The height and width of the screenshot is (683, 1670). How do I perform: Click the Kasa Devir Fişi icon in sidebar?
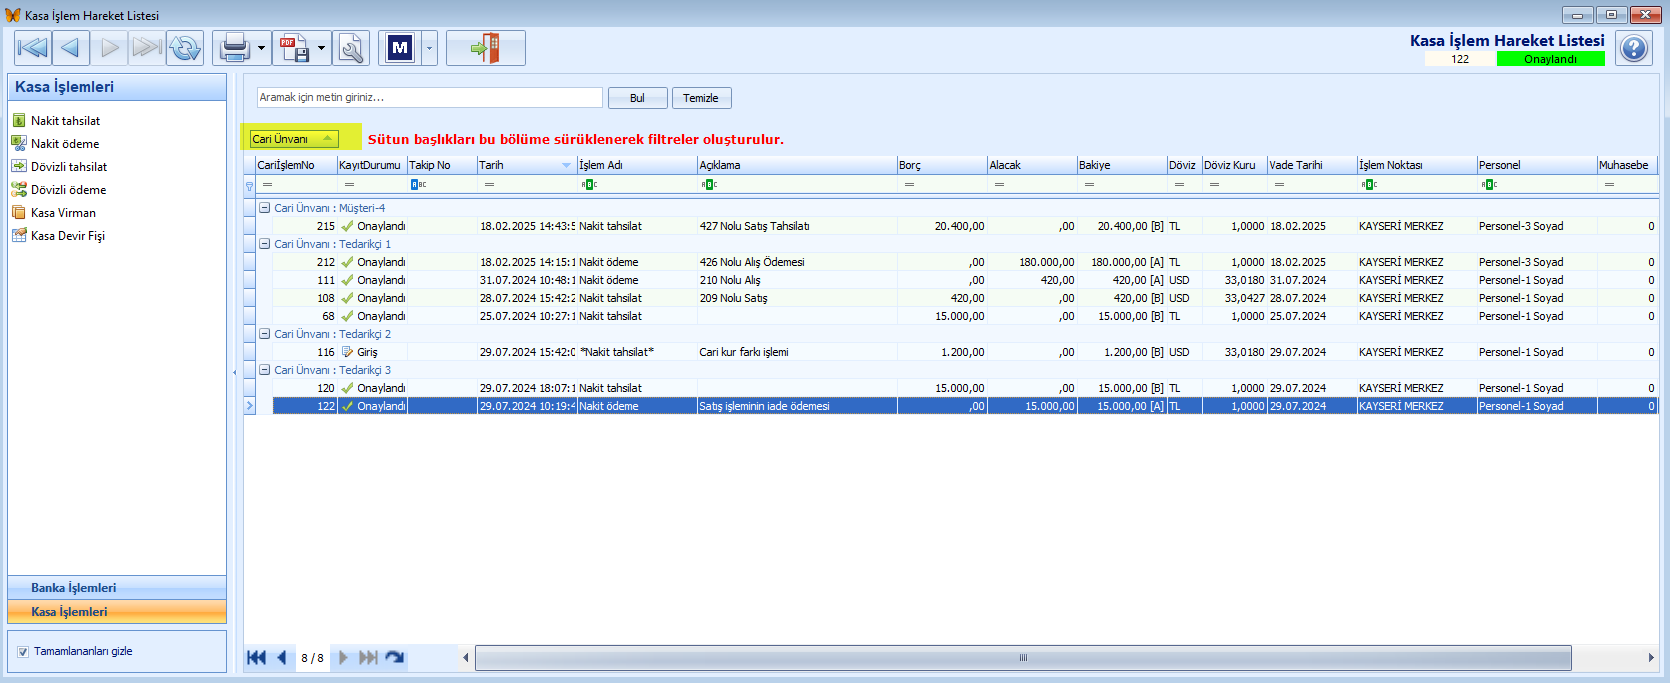pos(19,235)
